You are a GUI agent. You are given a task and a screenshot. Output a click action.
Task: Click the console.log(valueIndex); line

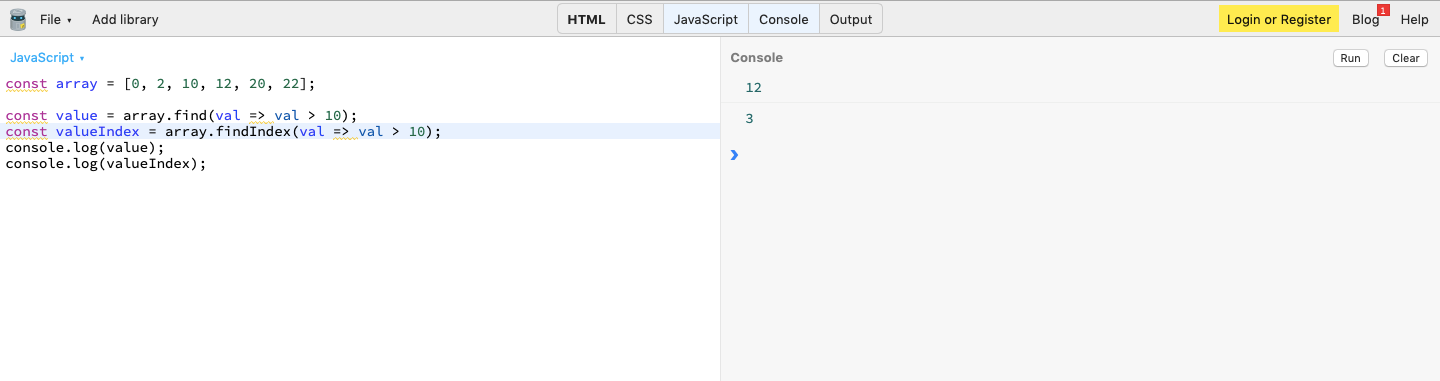106,164
